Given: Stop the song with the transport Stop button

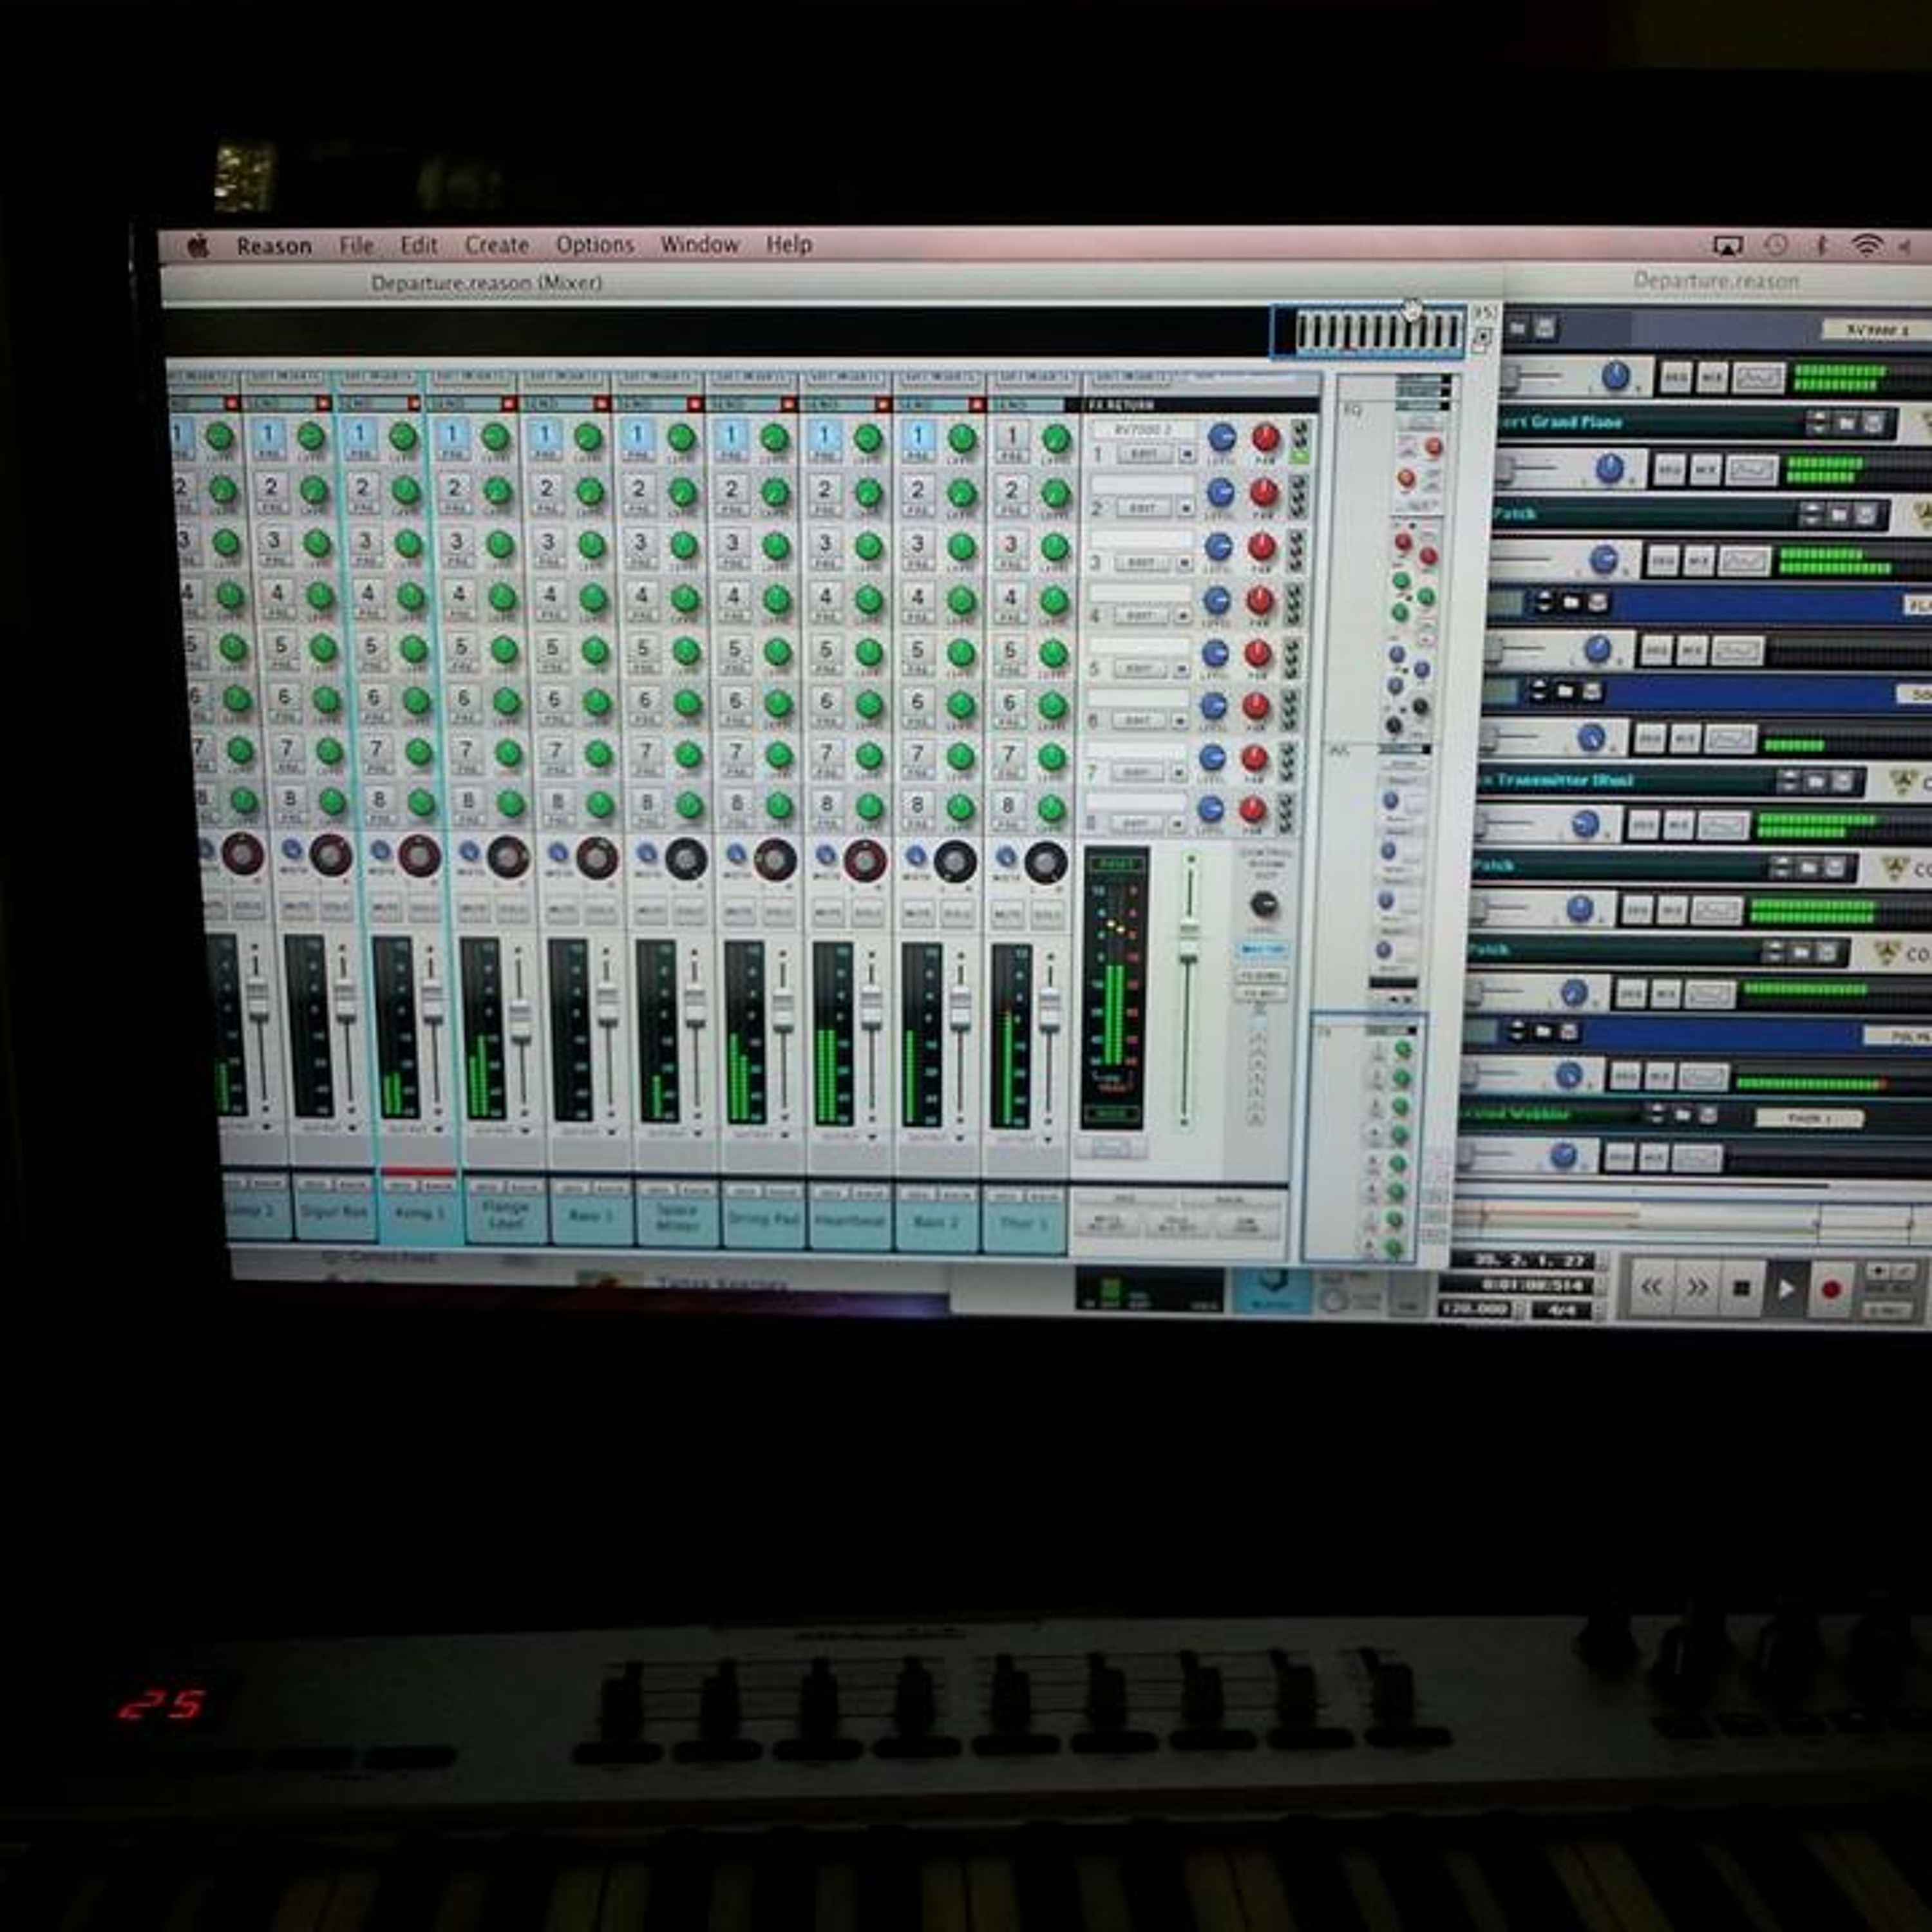Looking at the screenshot, I should 1741,1289.
